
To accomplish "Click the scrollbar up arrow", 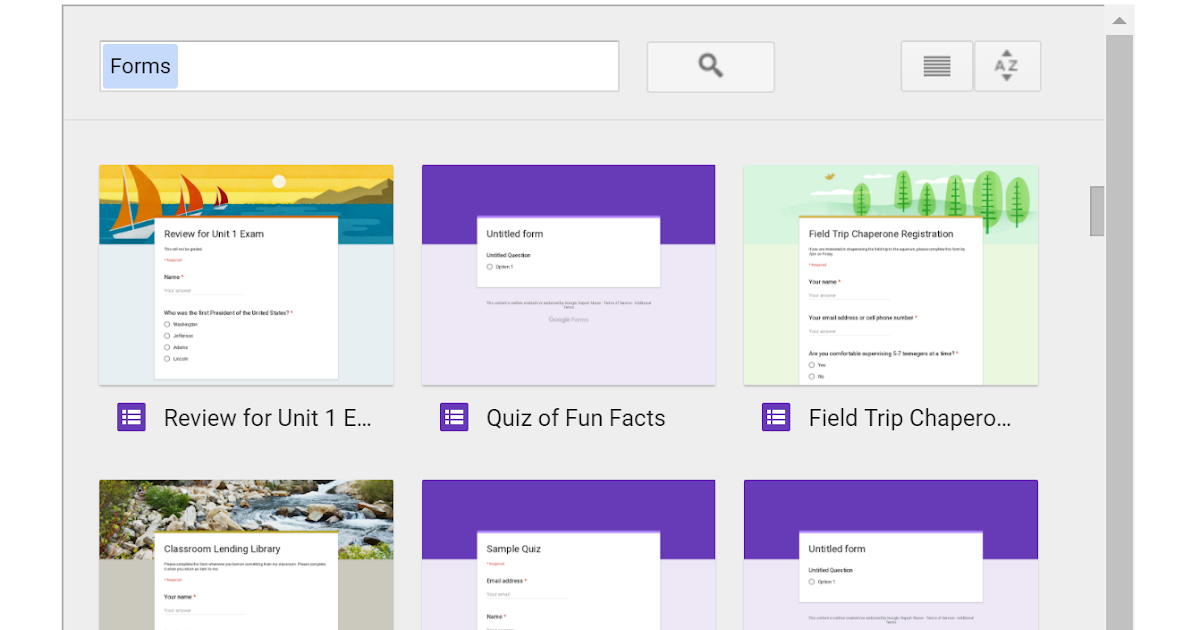I will (x=1119, y=20).
